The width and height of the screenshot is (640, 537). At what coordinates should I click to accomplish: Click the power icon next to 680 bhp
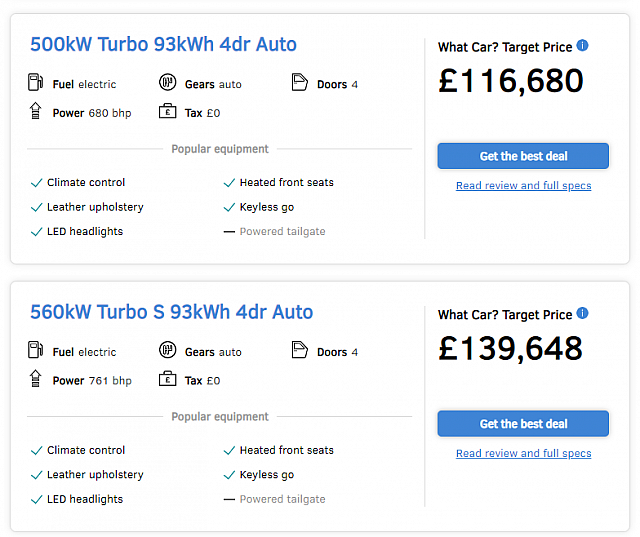pyautogui.click(x=36, y=111)
